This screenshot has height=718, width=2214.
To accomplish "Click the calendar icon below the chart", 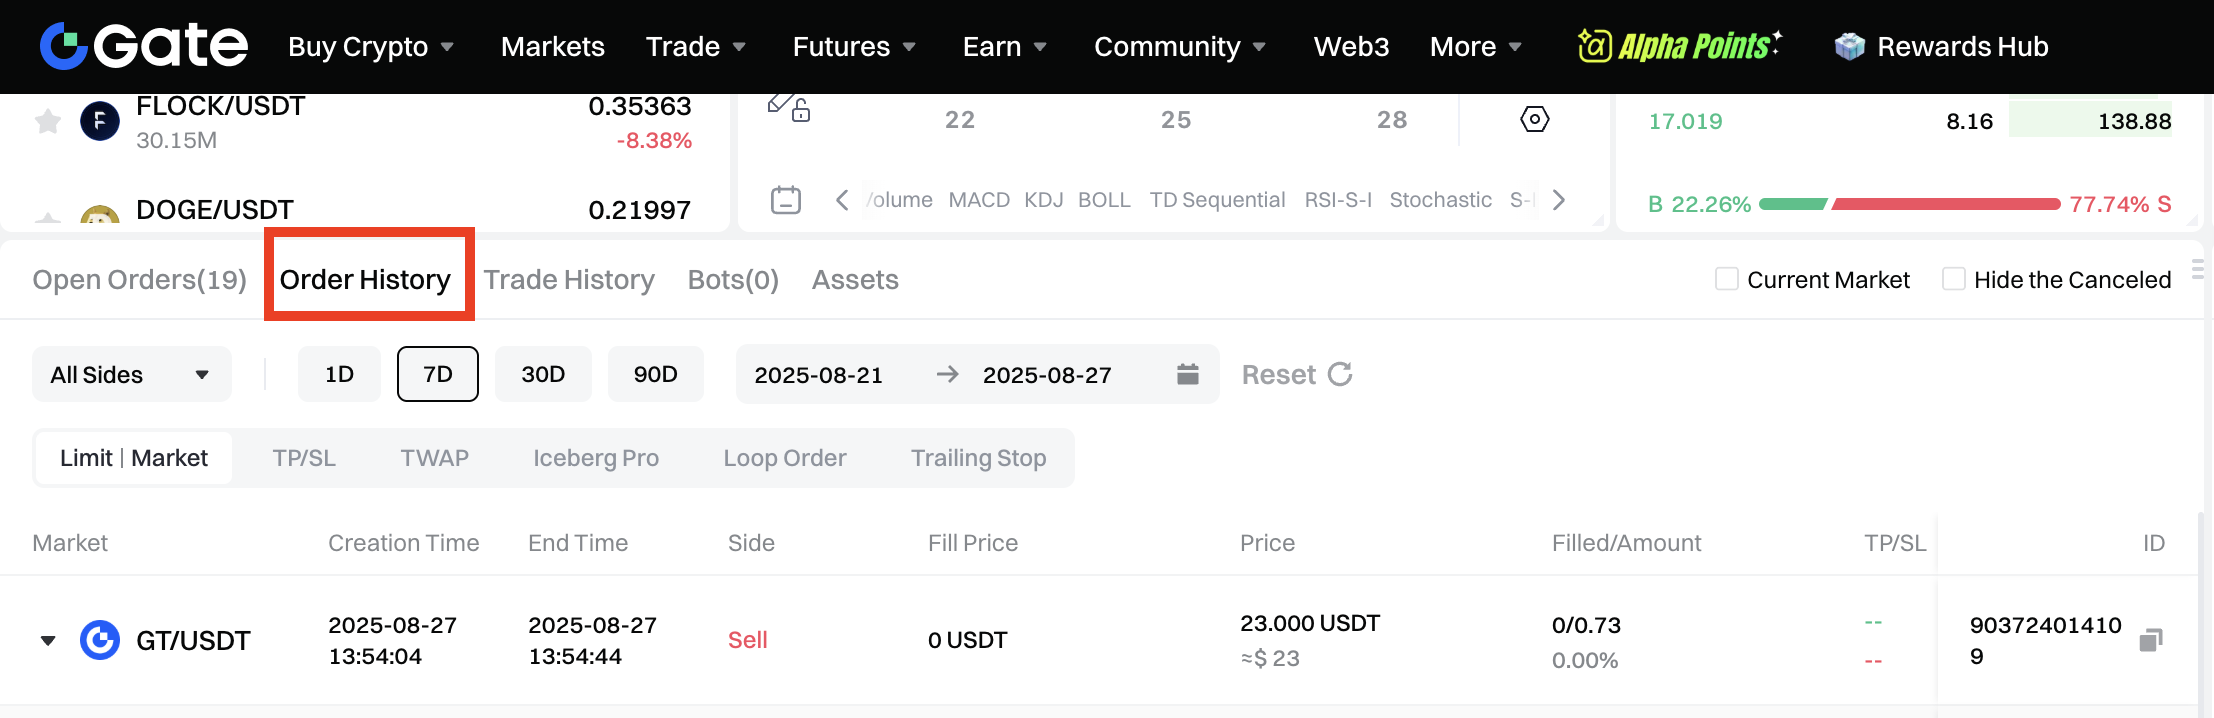I will (x=786, y=200).
